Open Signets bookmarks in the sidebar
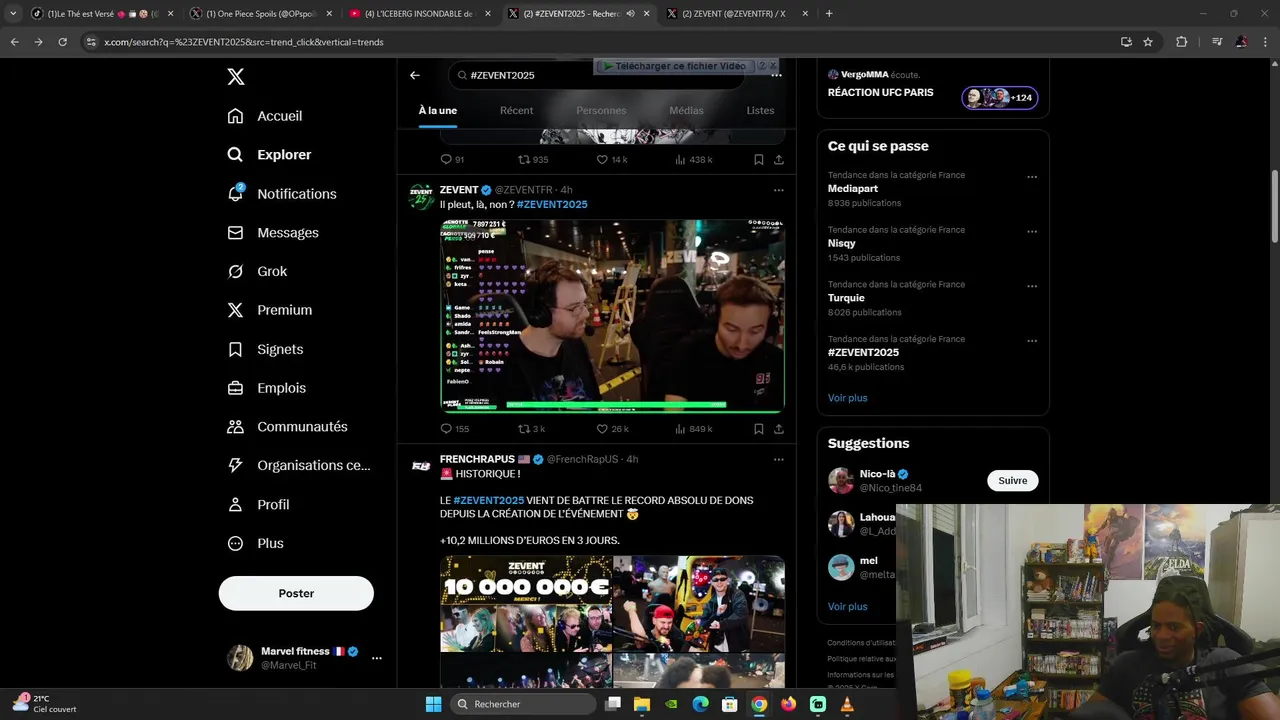This screenshot has width=1280, height=720. [x=265, y=349]
